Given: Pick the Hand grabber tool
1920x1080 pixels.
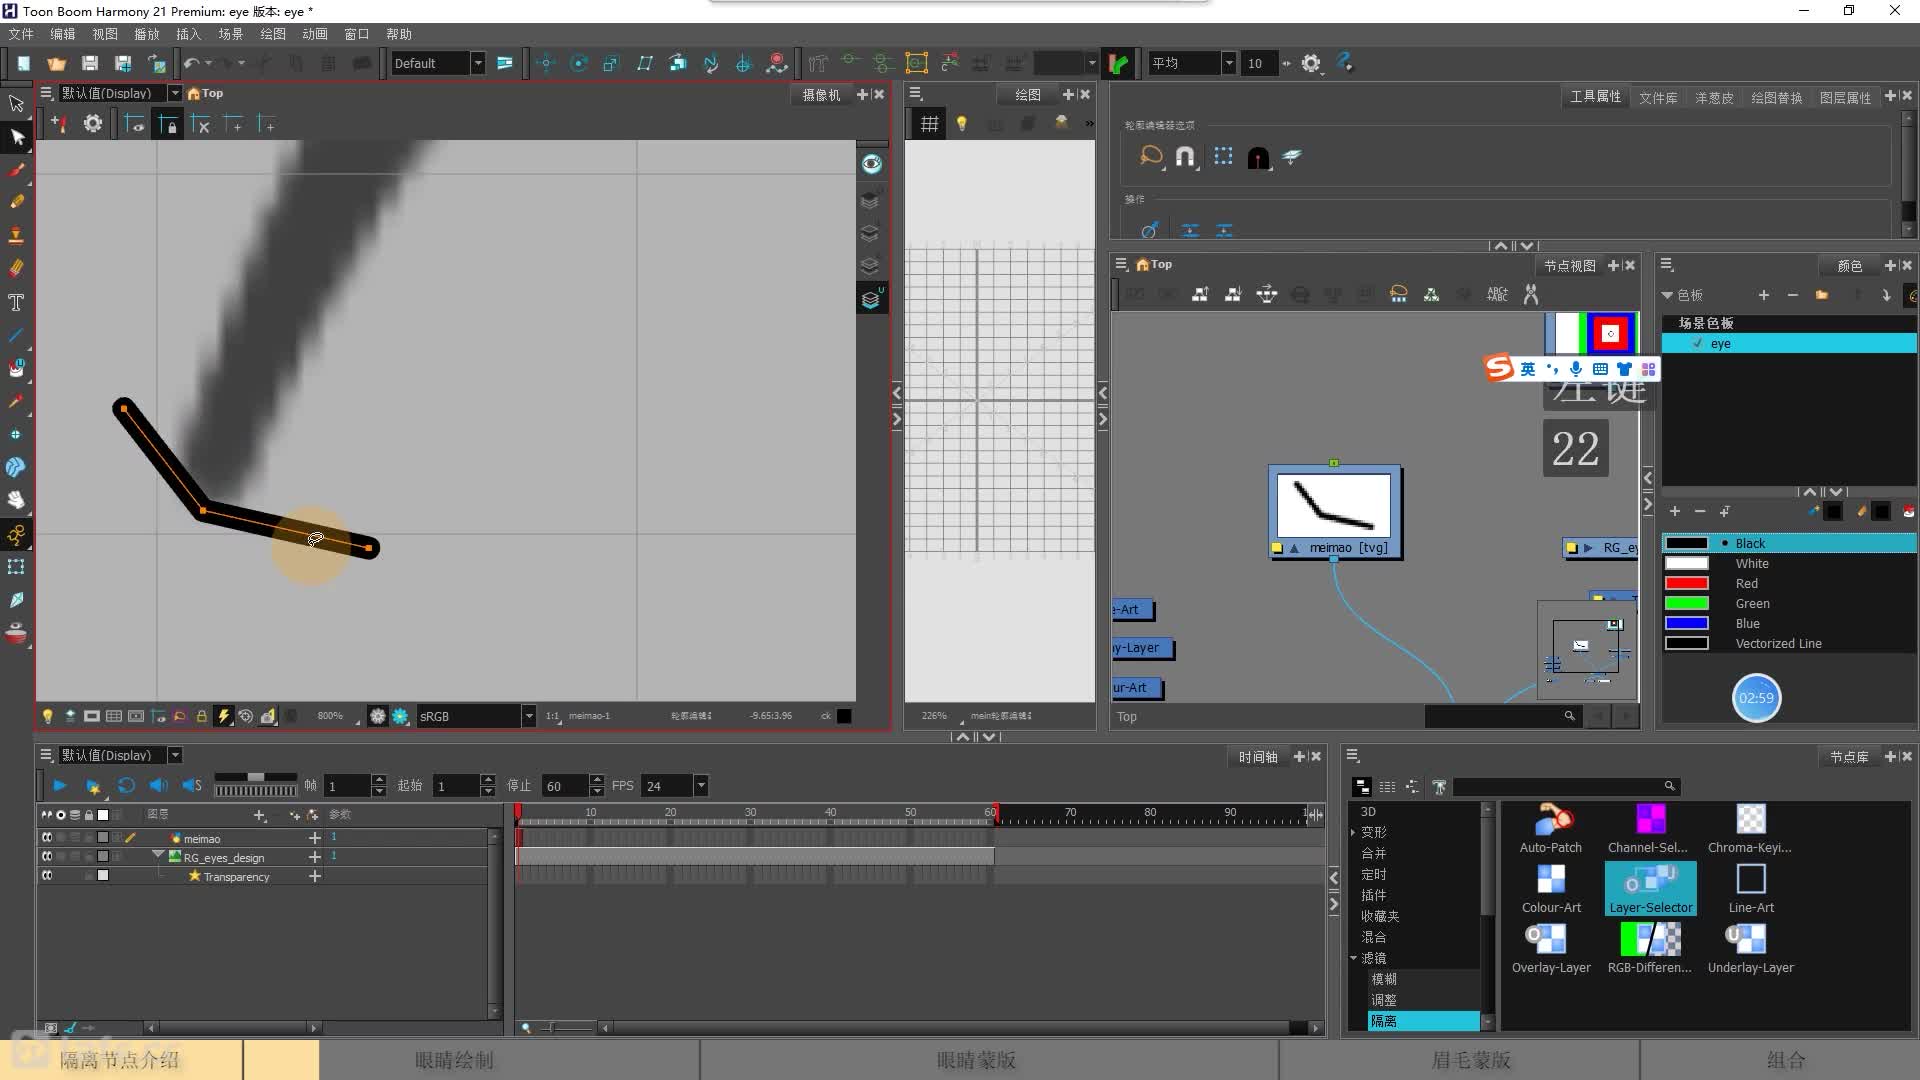Looking at the screenshot, I should (16, 500).
